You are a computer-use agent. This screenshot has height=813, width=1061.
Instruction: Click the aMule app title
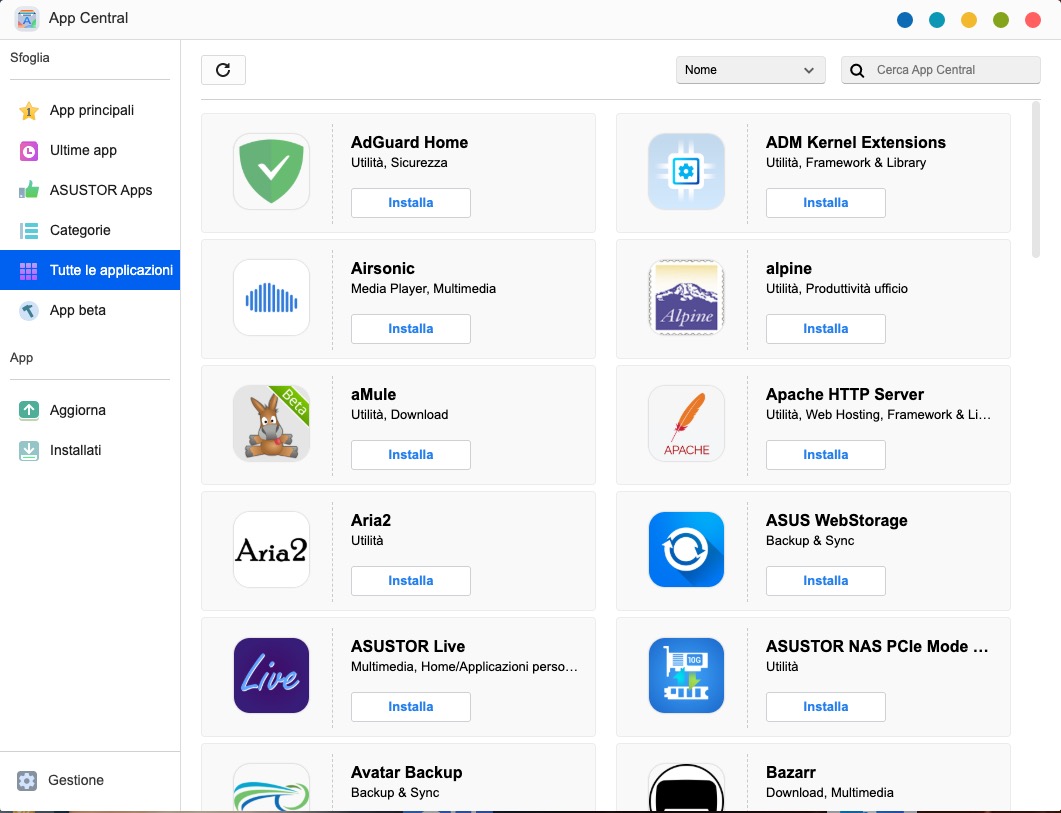tap(374, 394)
